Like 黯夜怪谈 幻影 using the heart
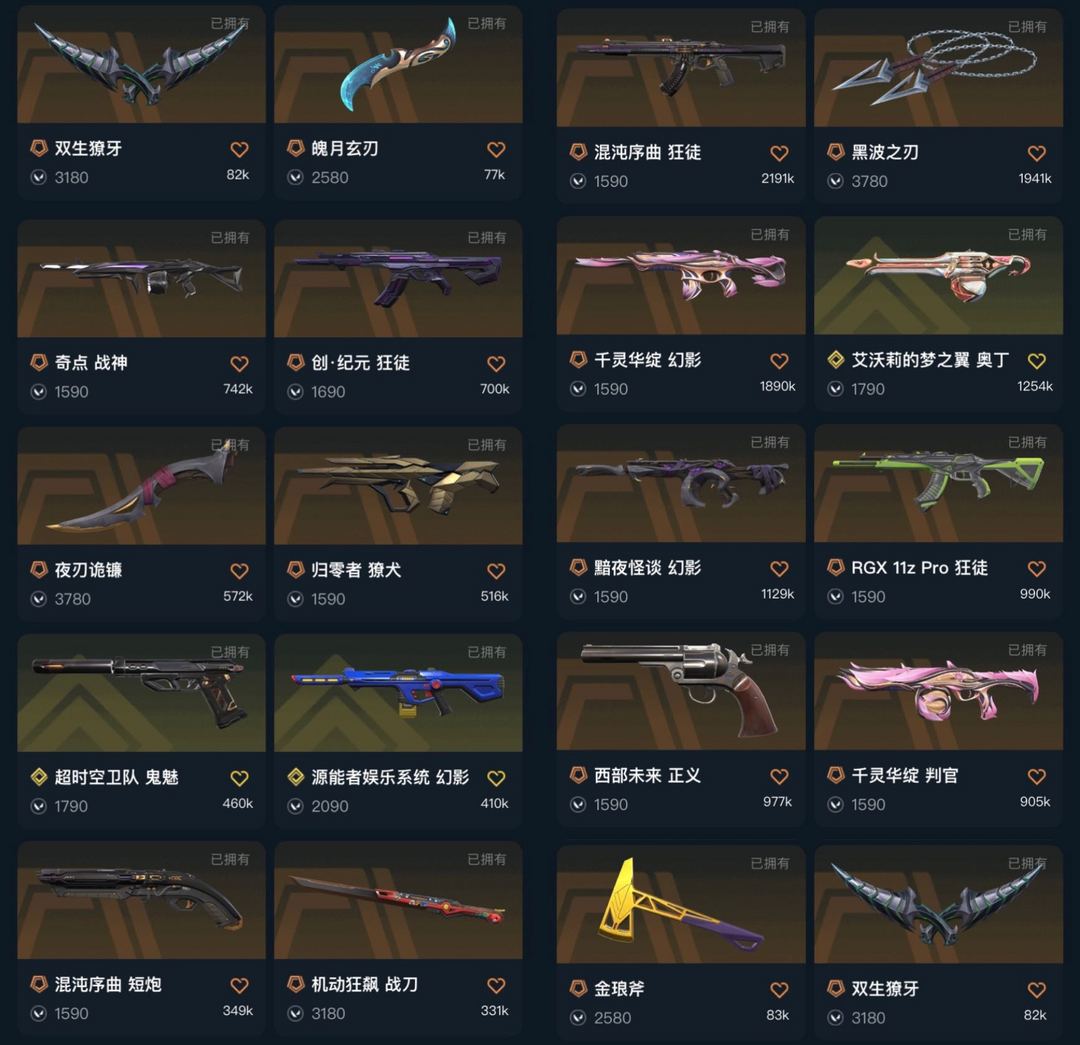Screen dimensions: 1080x1045 [779, 568]
